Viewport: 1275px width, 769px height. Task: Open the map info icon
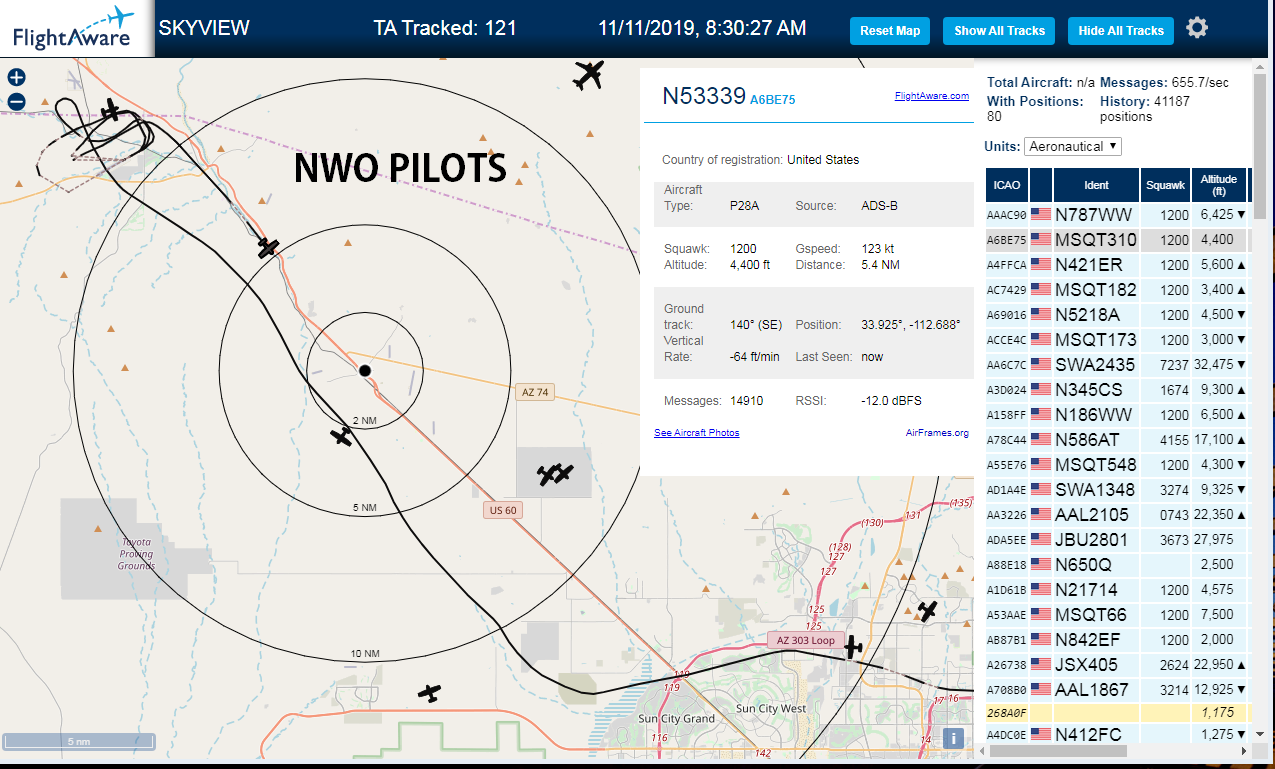click(954, 739)
